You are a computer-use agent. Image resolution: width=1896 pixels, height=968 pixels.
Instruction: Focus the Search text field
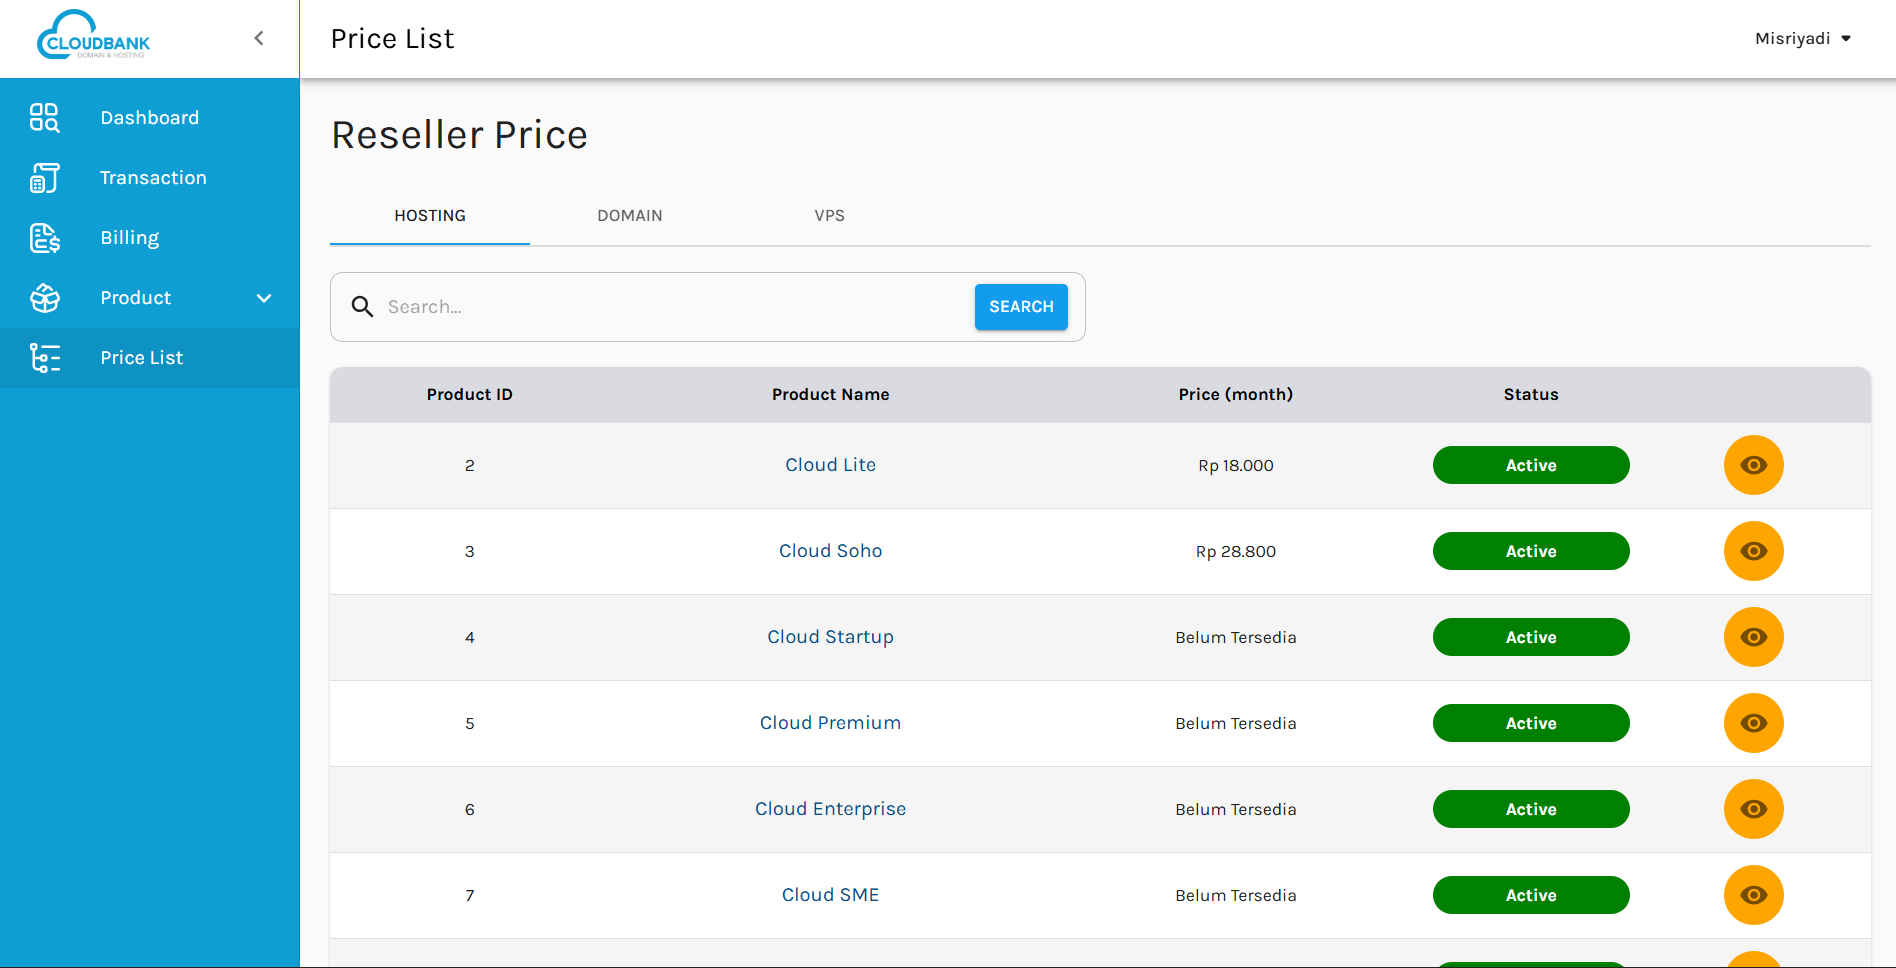[670, 307]
